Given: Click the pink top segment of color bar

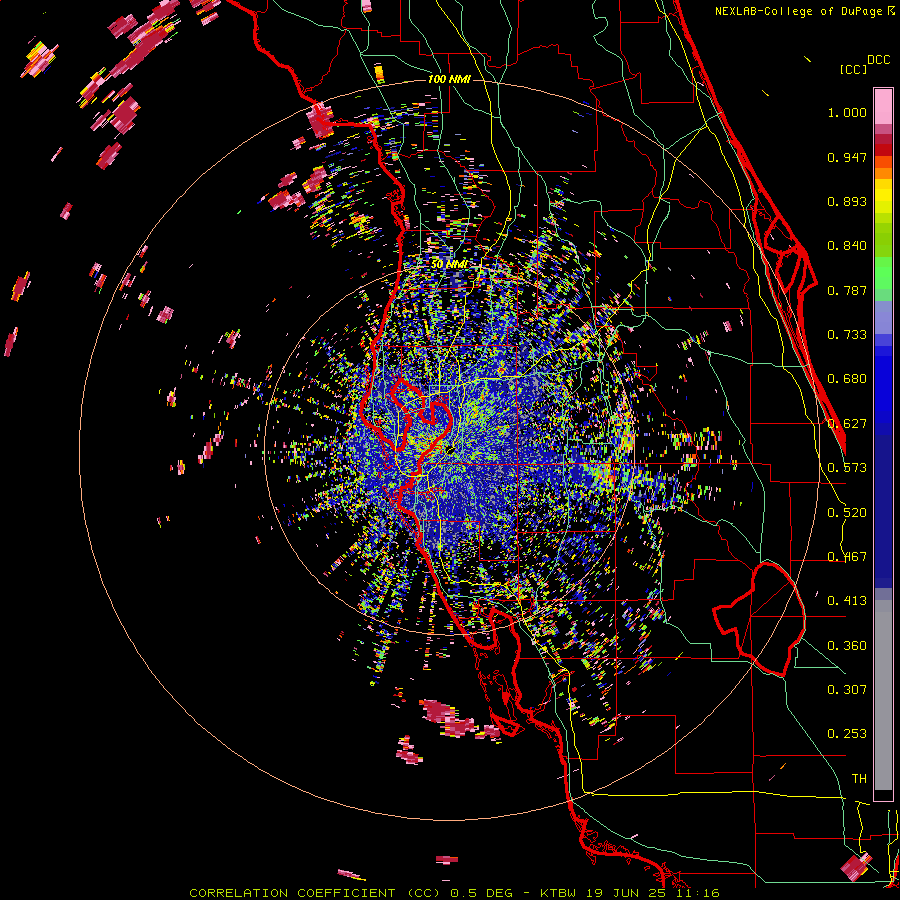Looking at the screenshot, I should 883,106.
